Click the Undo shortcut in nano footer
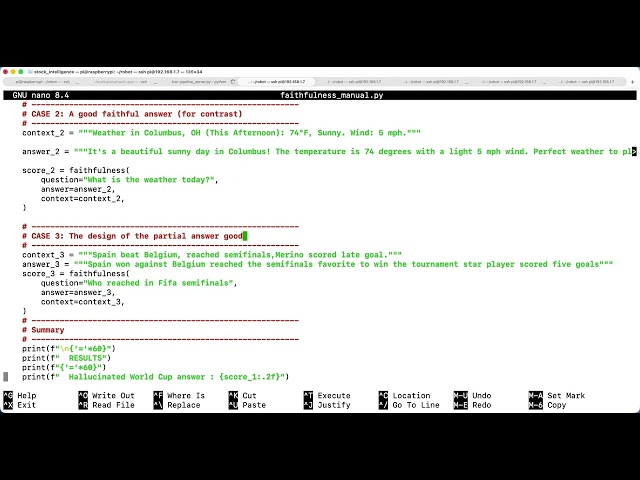 473,396
